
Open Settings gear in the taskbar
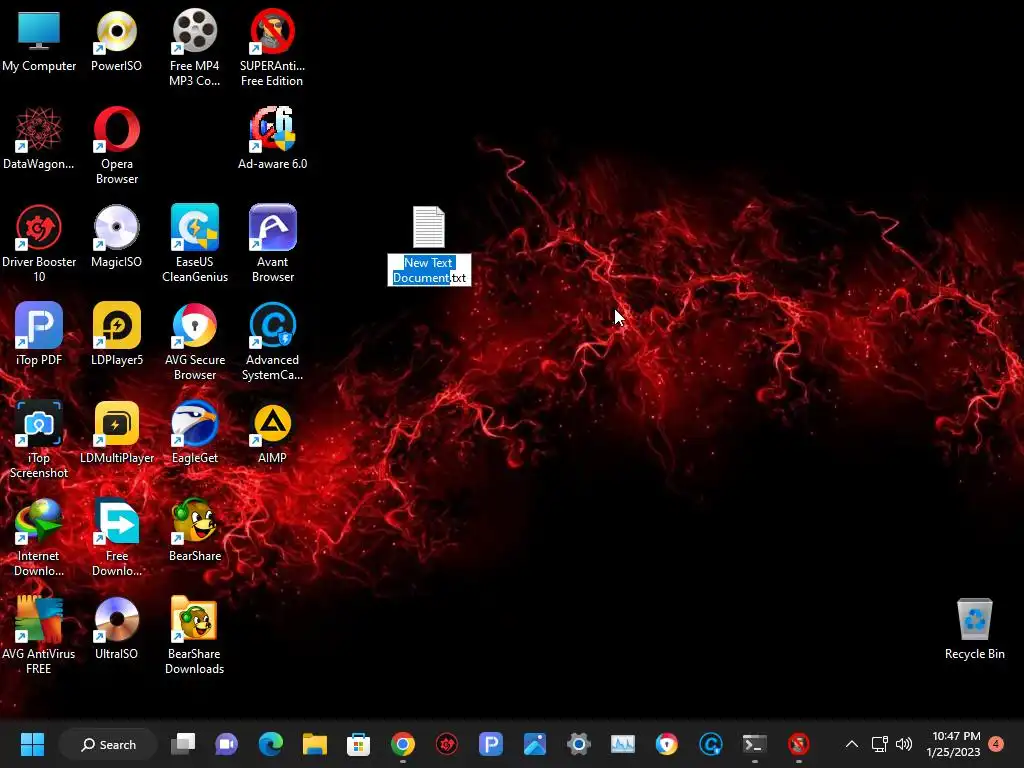point(579,744)
